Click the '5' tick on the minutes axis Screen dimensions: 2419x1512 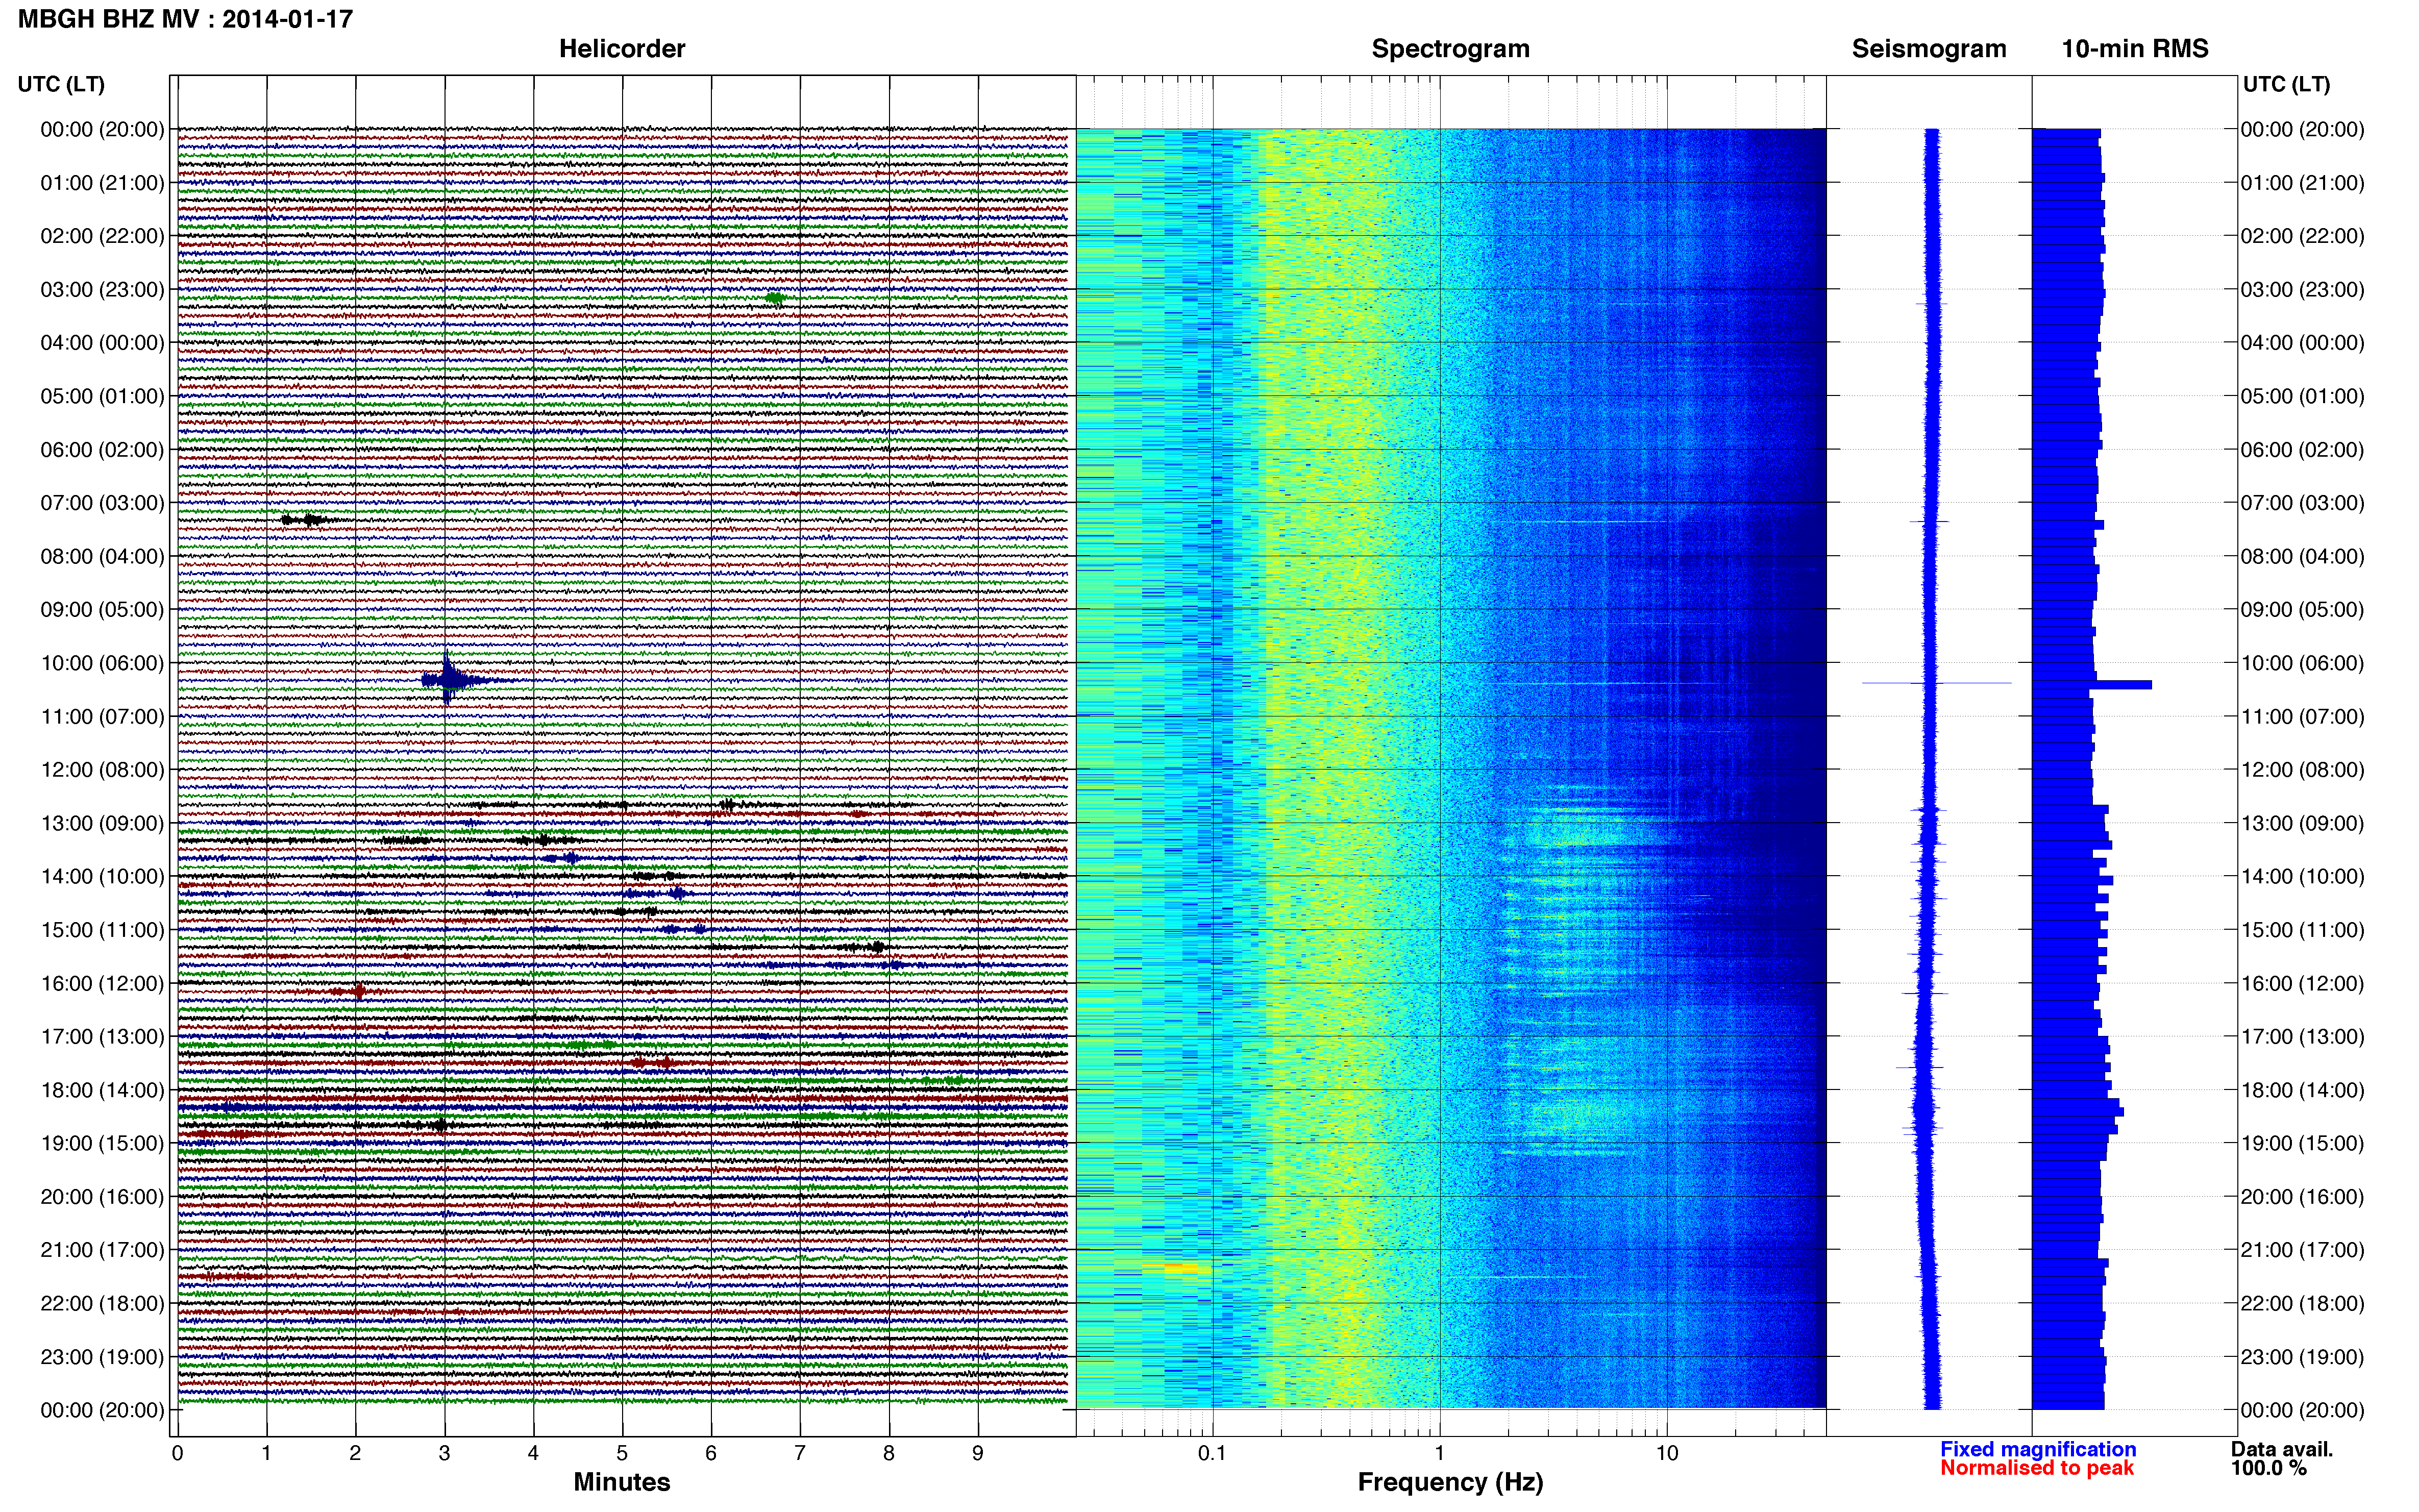tap(622, 1453)
